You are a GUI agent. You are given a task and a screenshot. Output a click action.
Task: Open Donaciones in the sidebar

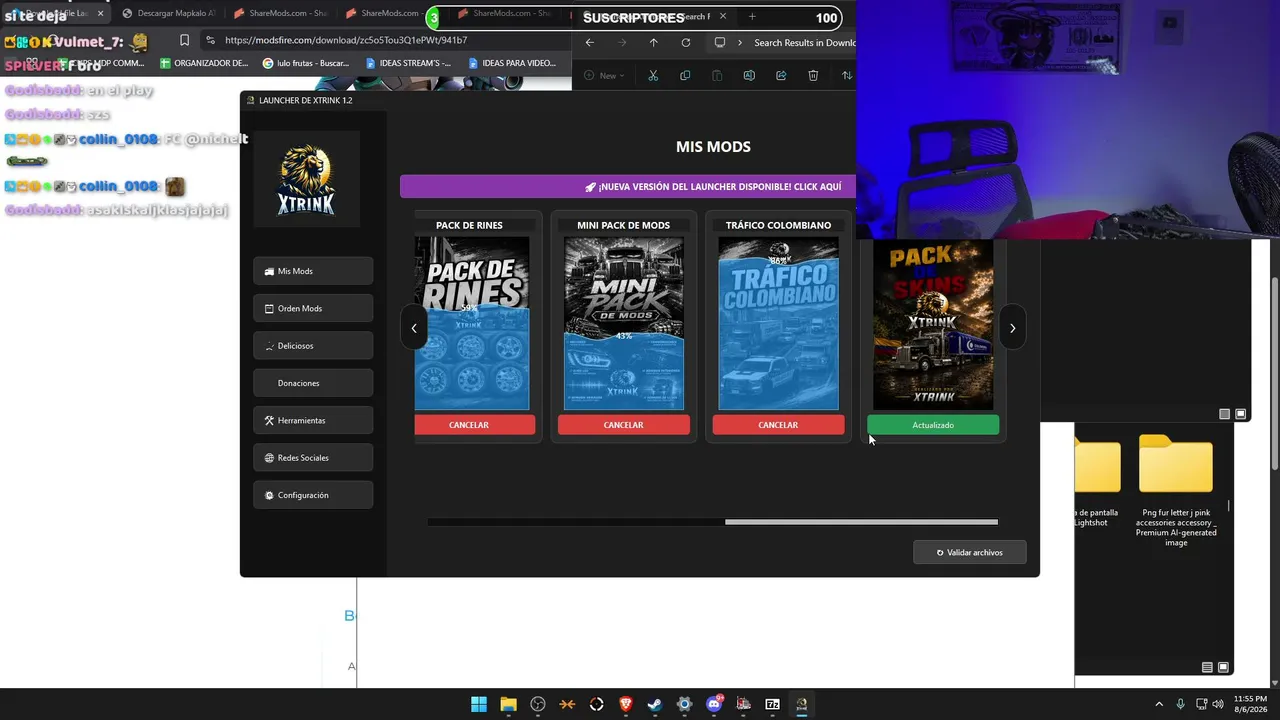pyautogui.click(x=313, y=383)
